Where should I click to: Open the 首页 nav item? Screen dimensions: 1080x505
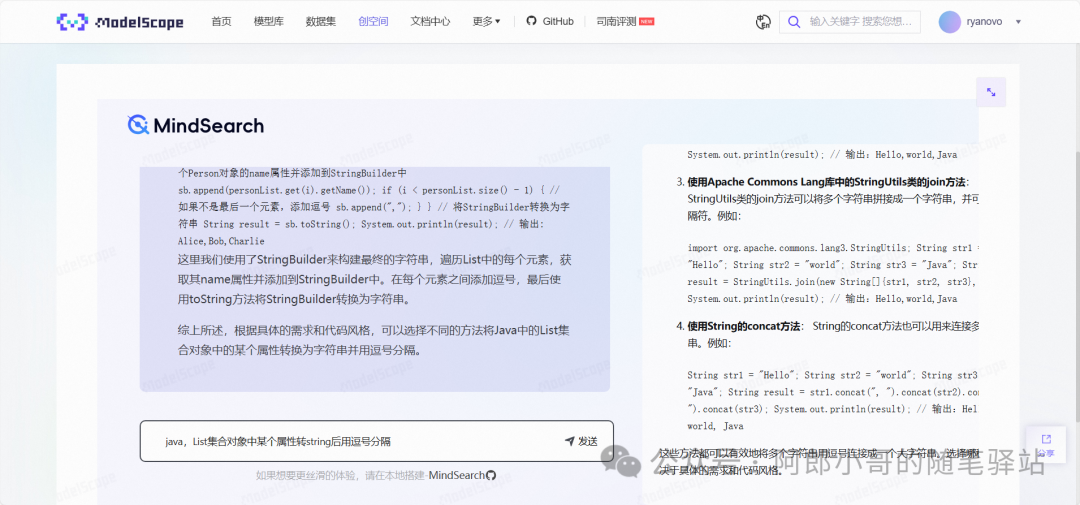tap(221, 21)
